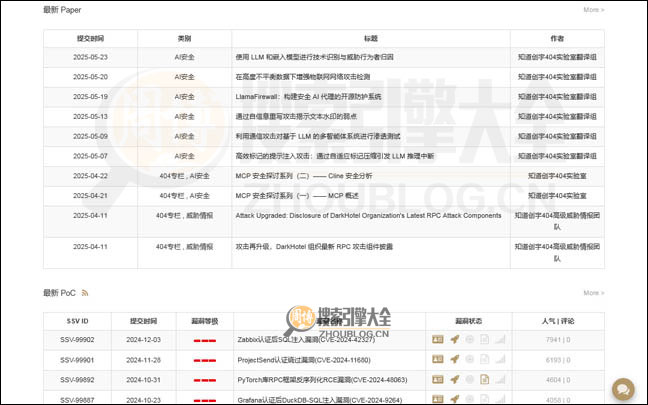Click 404专栏, AI安全 category in 2025-04-21 row

click(x=184, y=196)
